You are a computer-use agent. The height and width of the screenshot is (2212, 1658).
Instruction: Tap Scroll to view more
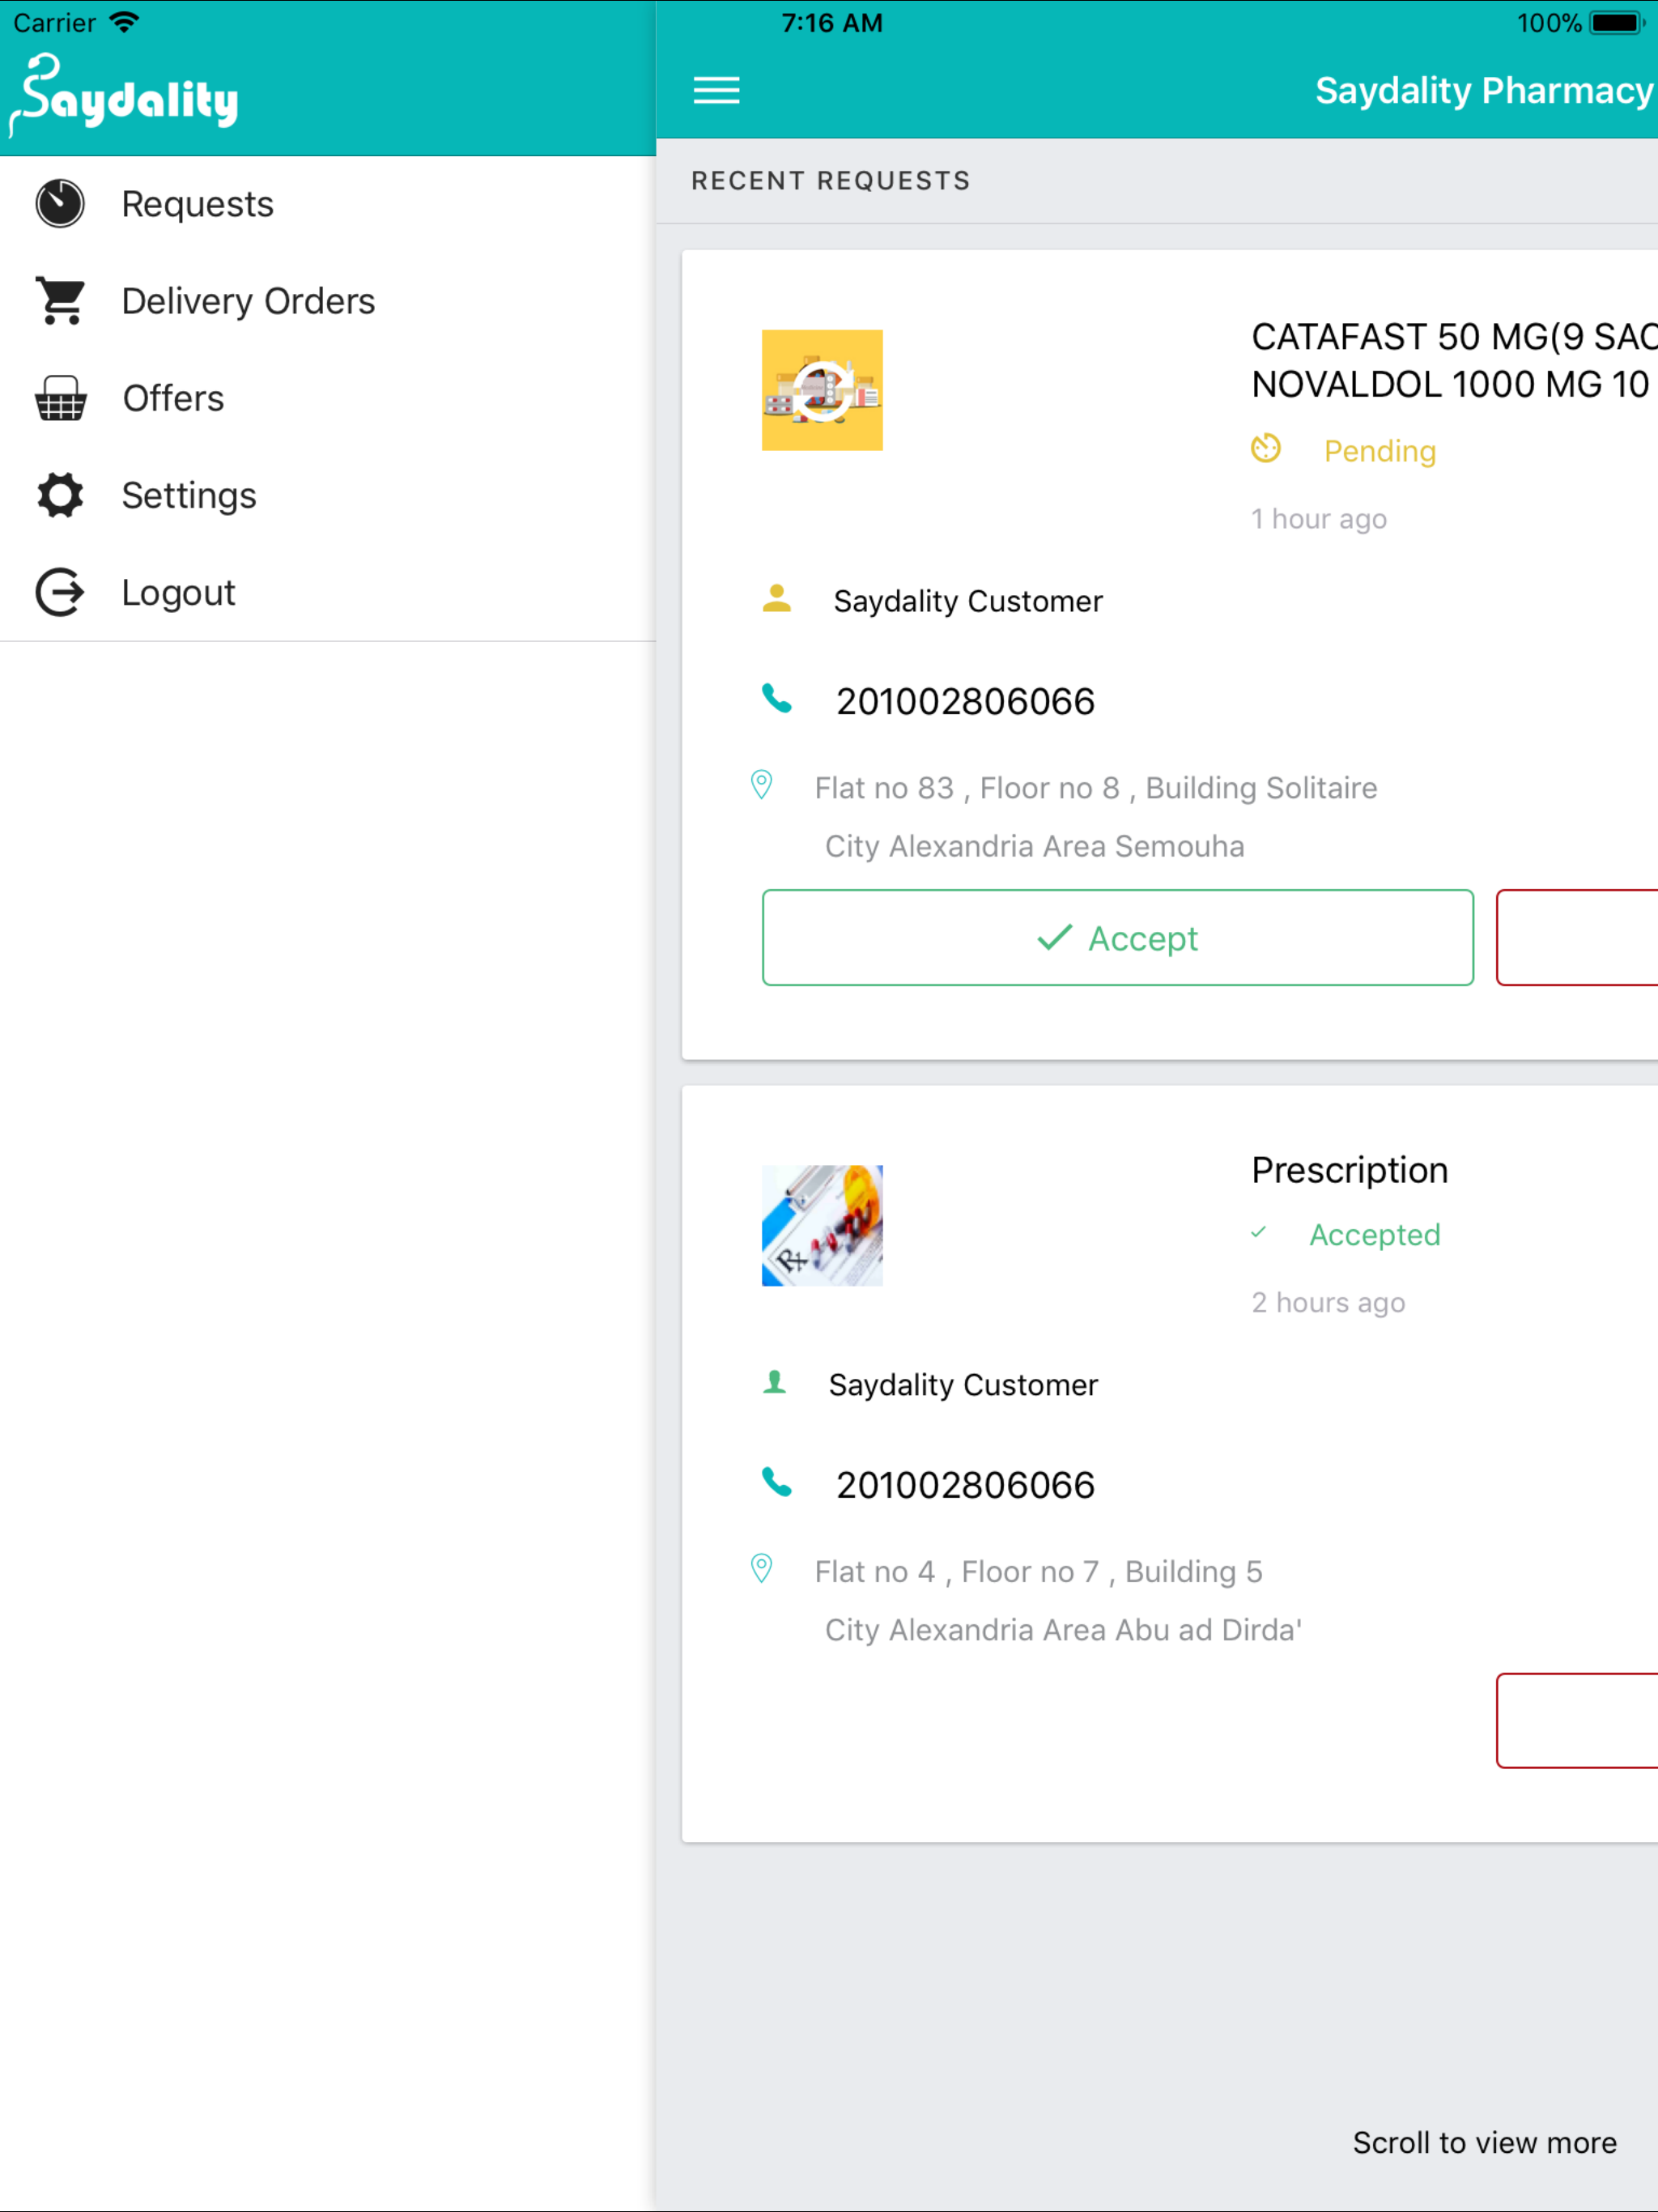coord(1484,2142)
